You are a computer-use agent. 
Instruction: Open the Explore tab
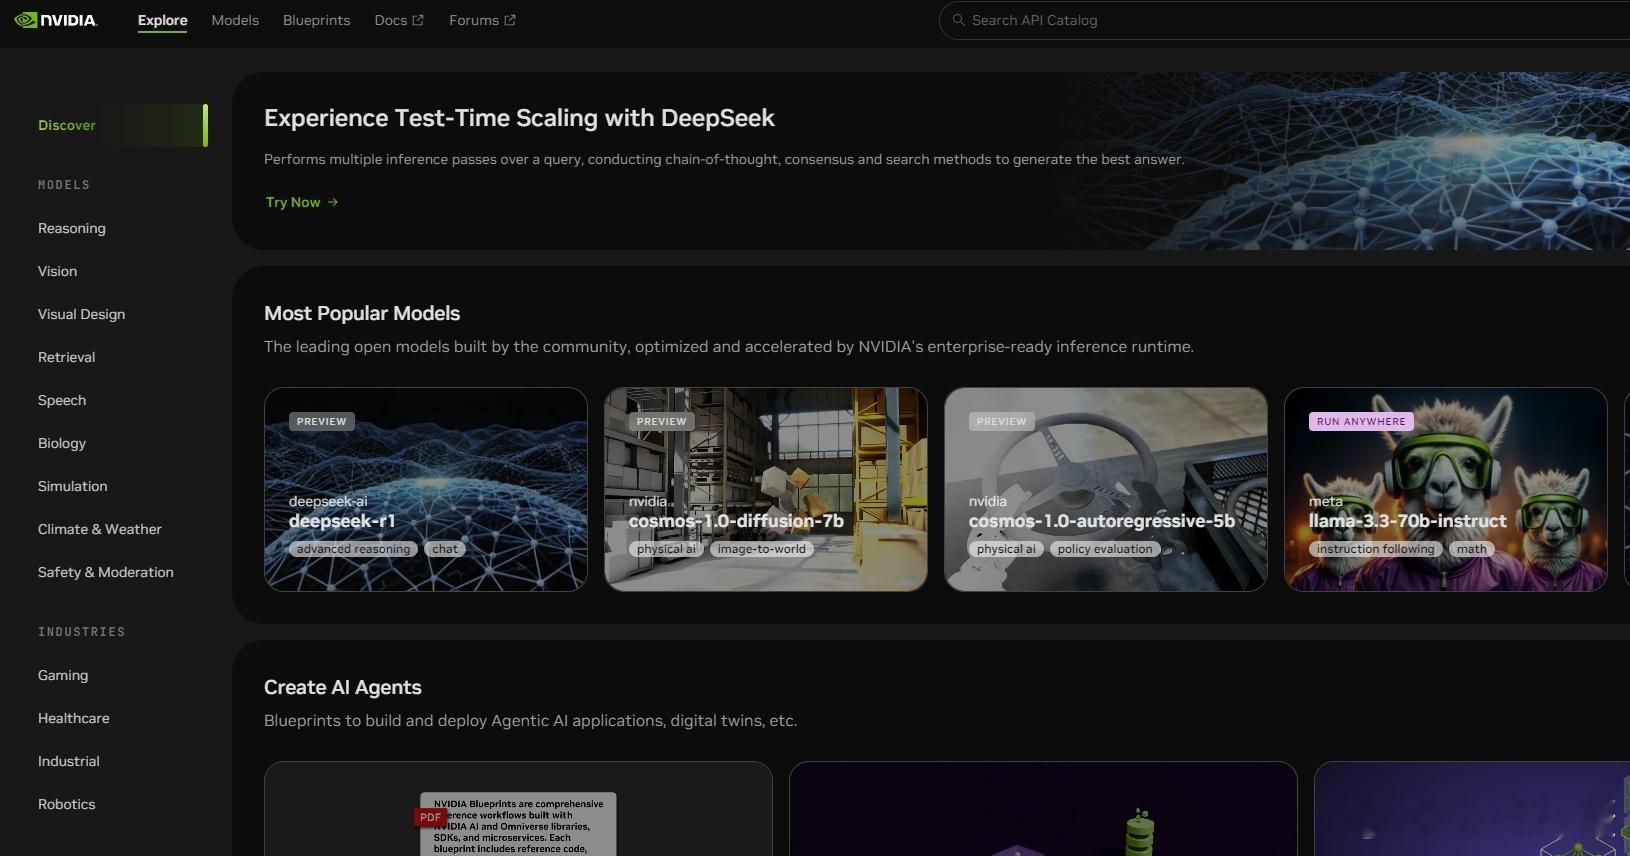coord(163,20)
